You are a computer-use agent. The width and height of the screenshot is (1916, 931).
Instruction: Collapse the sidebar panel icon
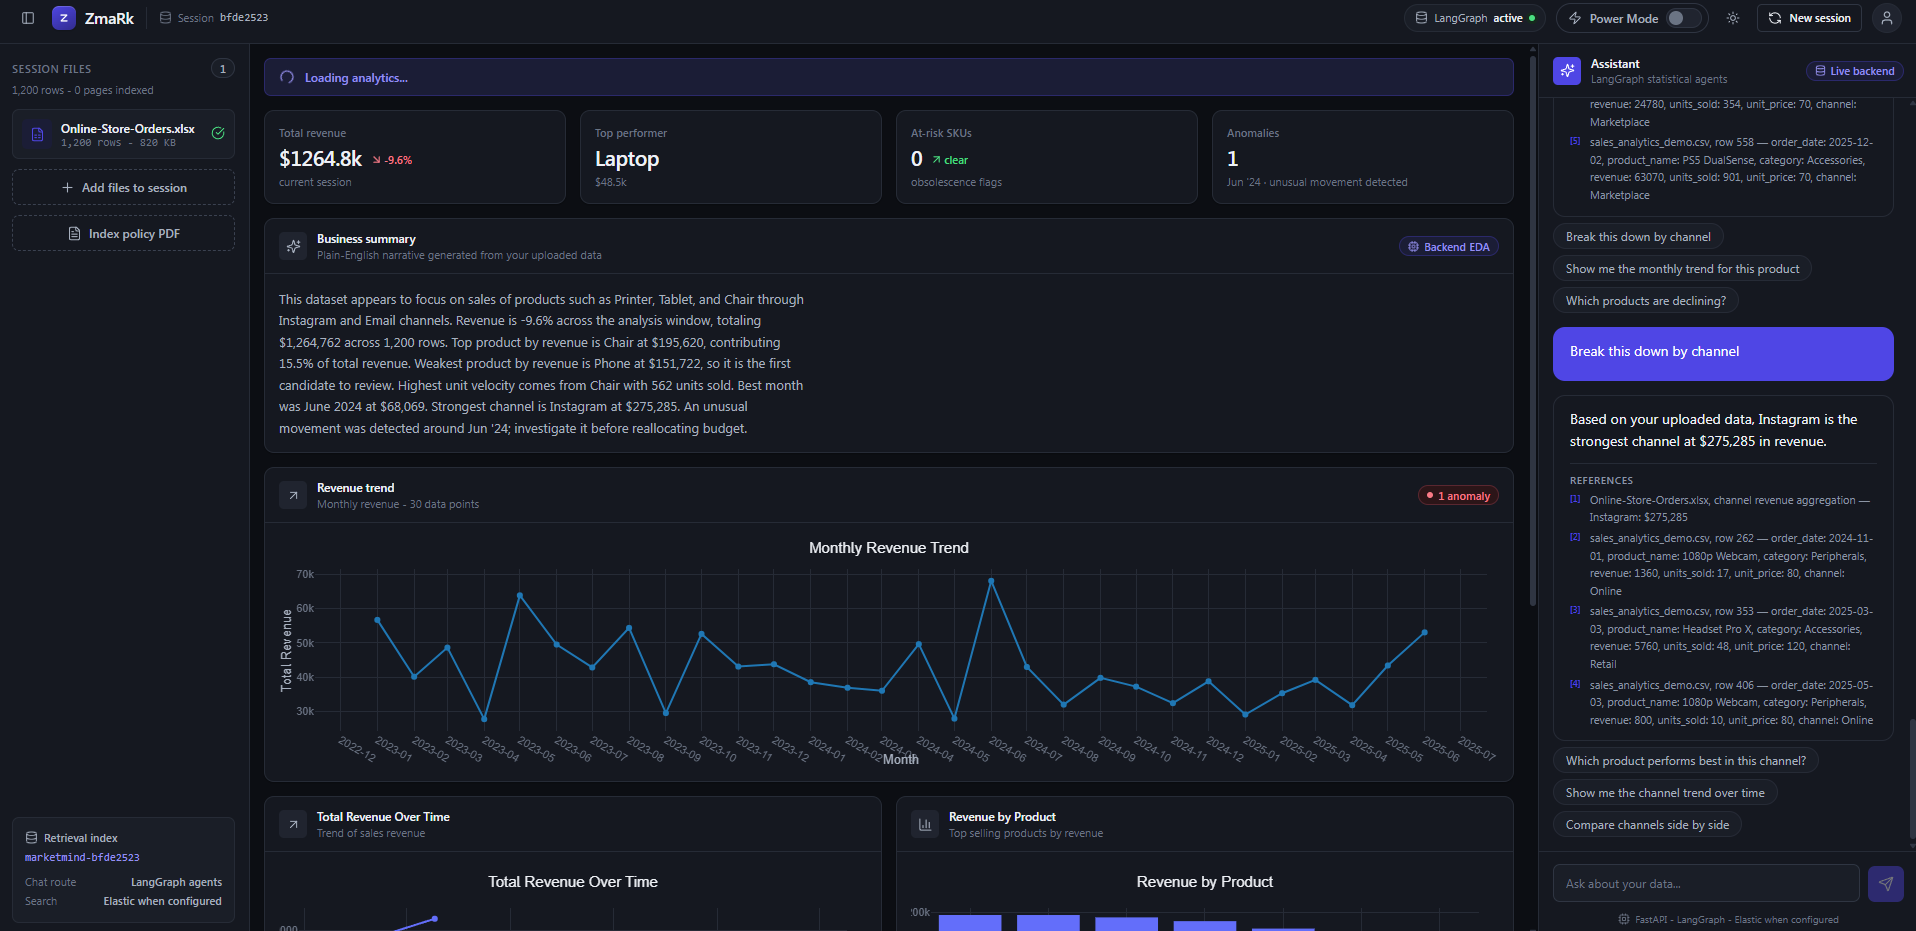click(x=28, y=18)
